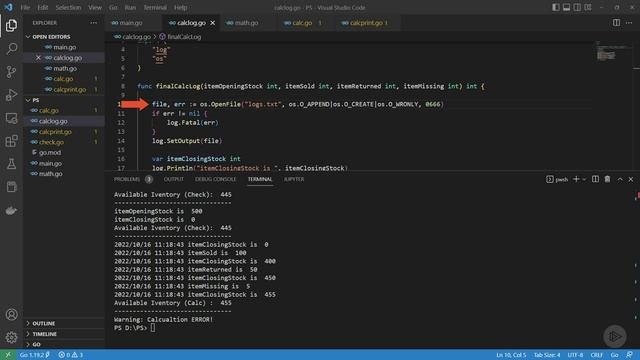Open go.mod in PS folder

pos(50,153)
